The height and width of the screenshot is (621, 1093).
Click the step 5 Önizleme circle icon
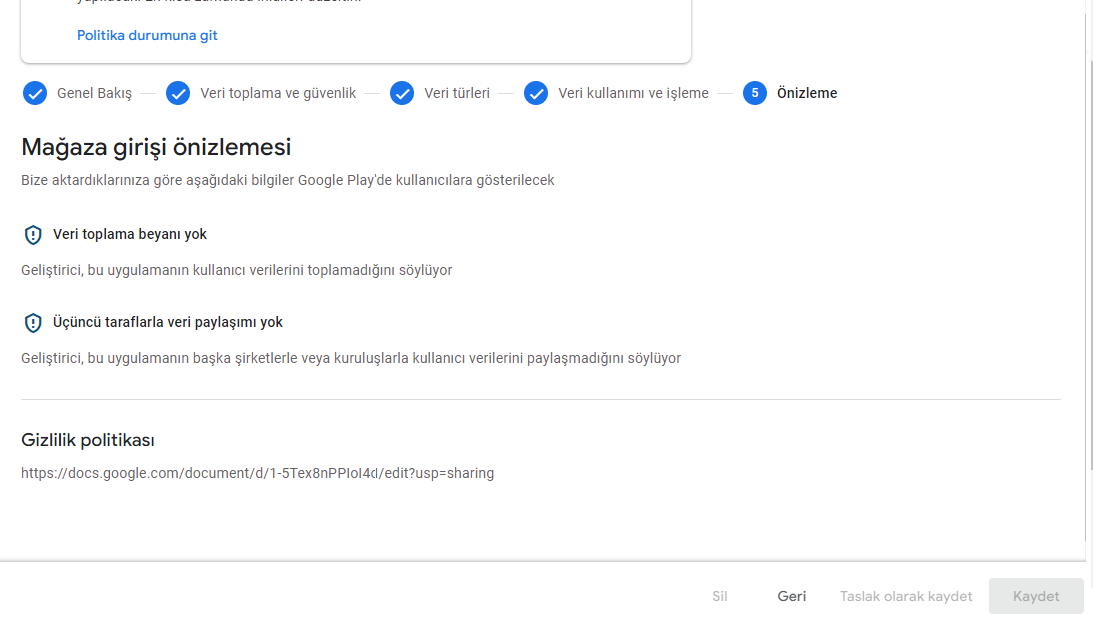coord(754,93)
